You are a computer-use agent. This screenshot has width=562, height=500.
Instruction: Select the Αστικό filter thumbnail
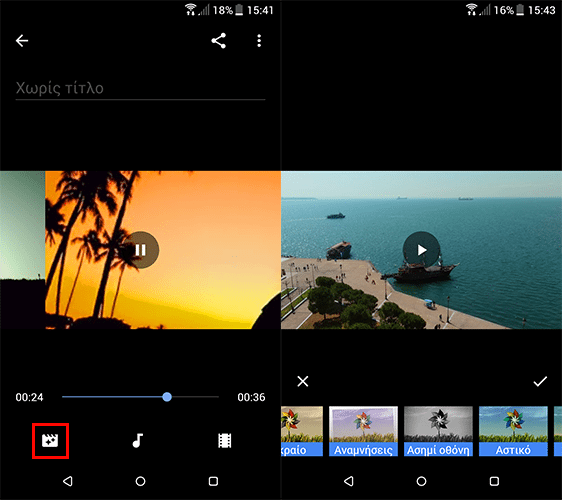513,431
